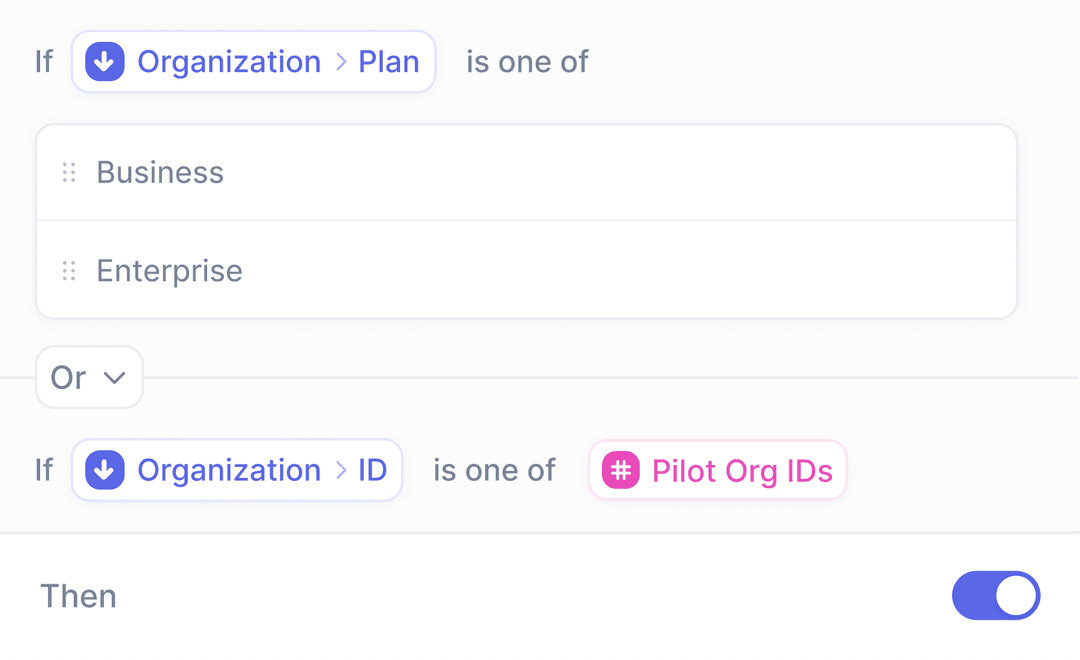Click the chevron separator before Plan
Screen dimensions: 1080x660
(x=341, y=62)
